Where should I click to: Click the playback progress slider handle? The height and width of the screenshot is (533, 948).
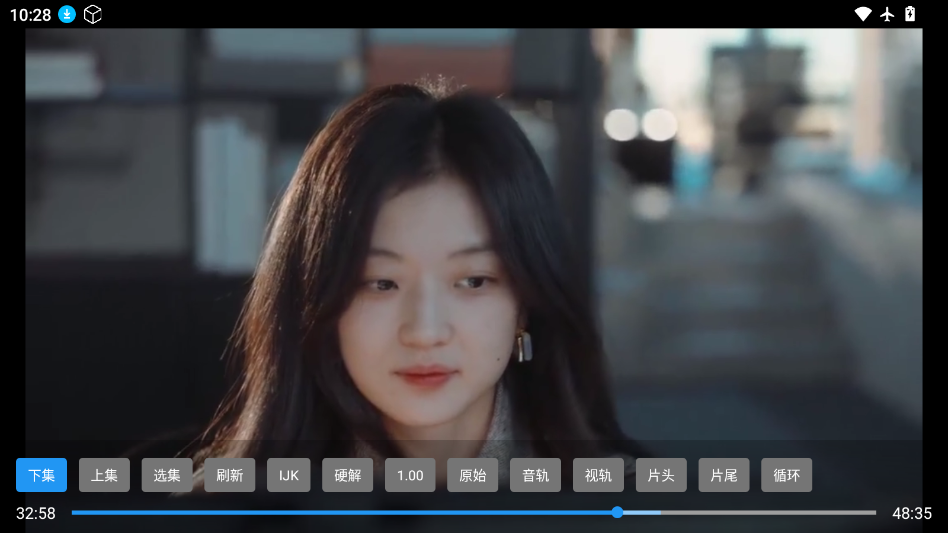(x=617, y=512)
